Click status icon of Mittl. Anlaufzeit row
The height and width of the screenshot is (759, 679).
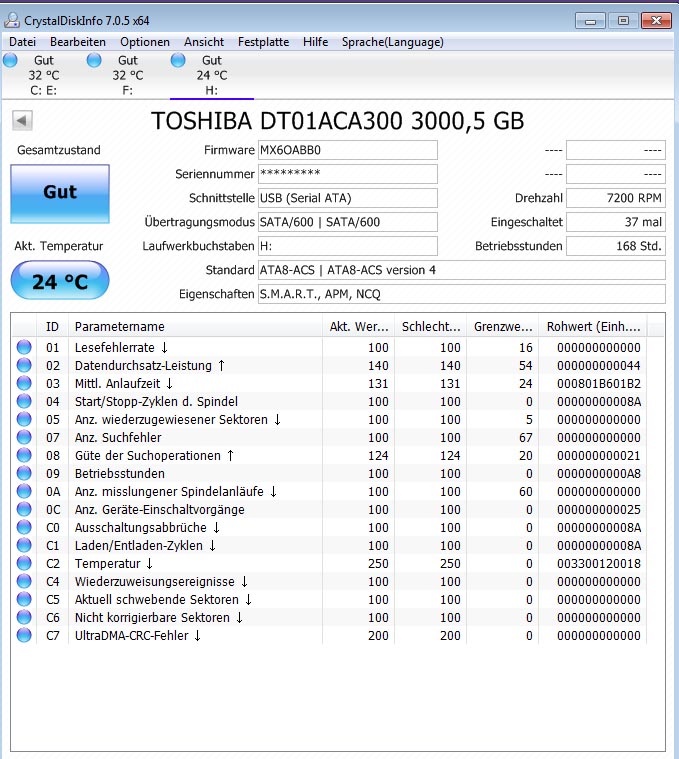click(x=24, y=383)
